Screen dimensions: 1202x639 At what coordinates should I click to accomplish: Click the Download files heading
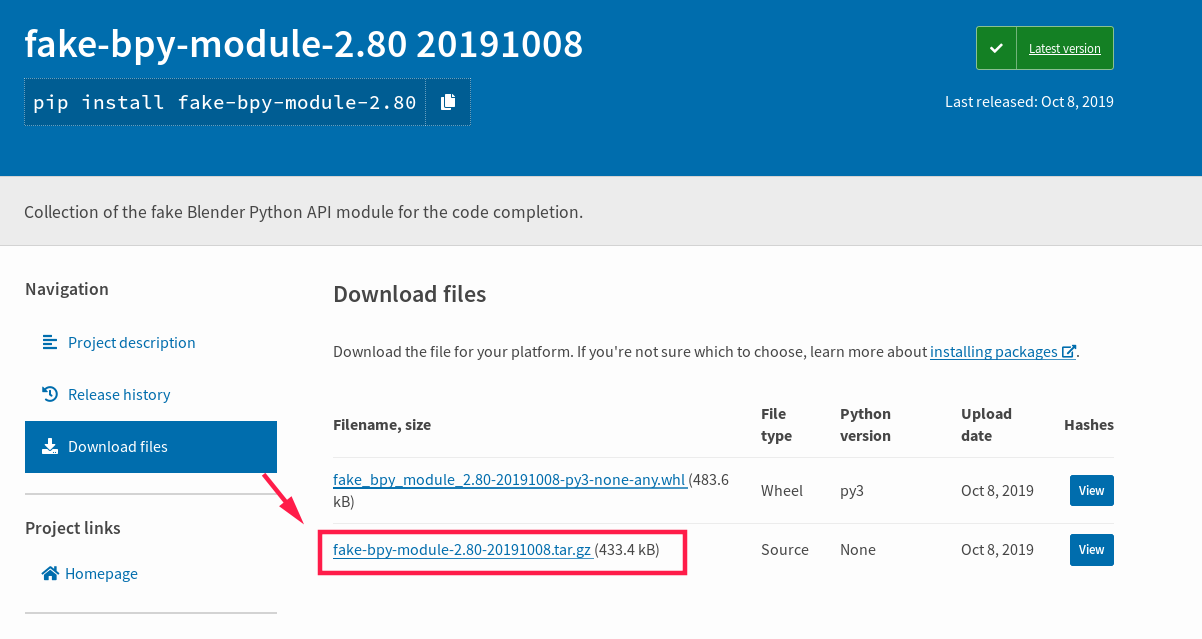tap(410, 294)
